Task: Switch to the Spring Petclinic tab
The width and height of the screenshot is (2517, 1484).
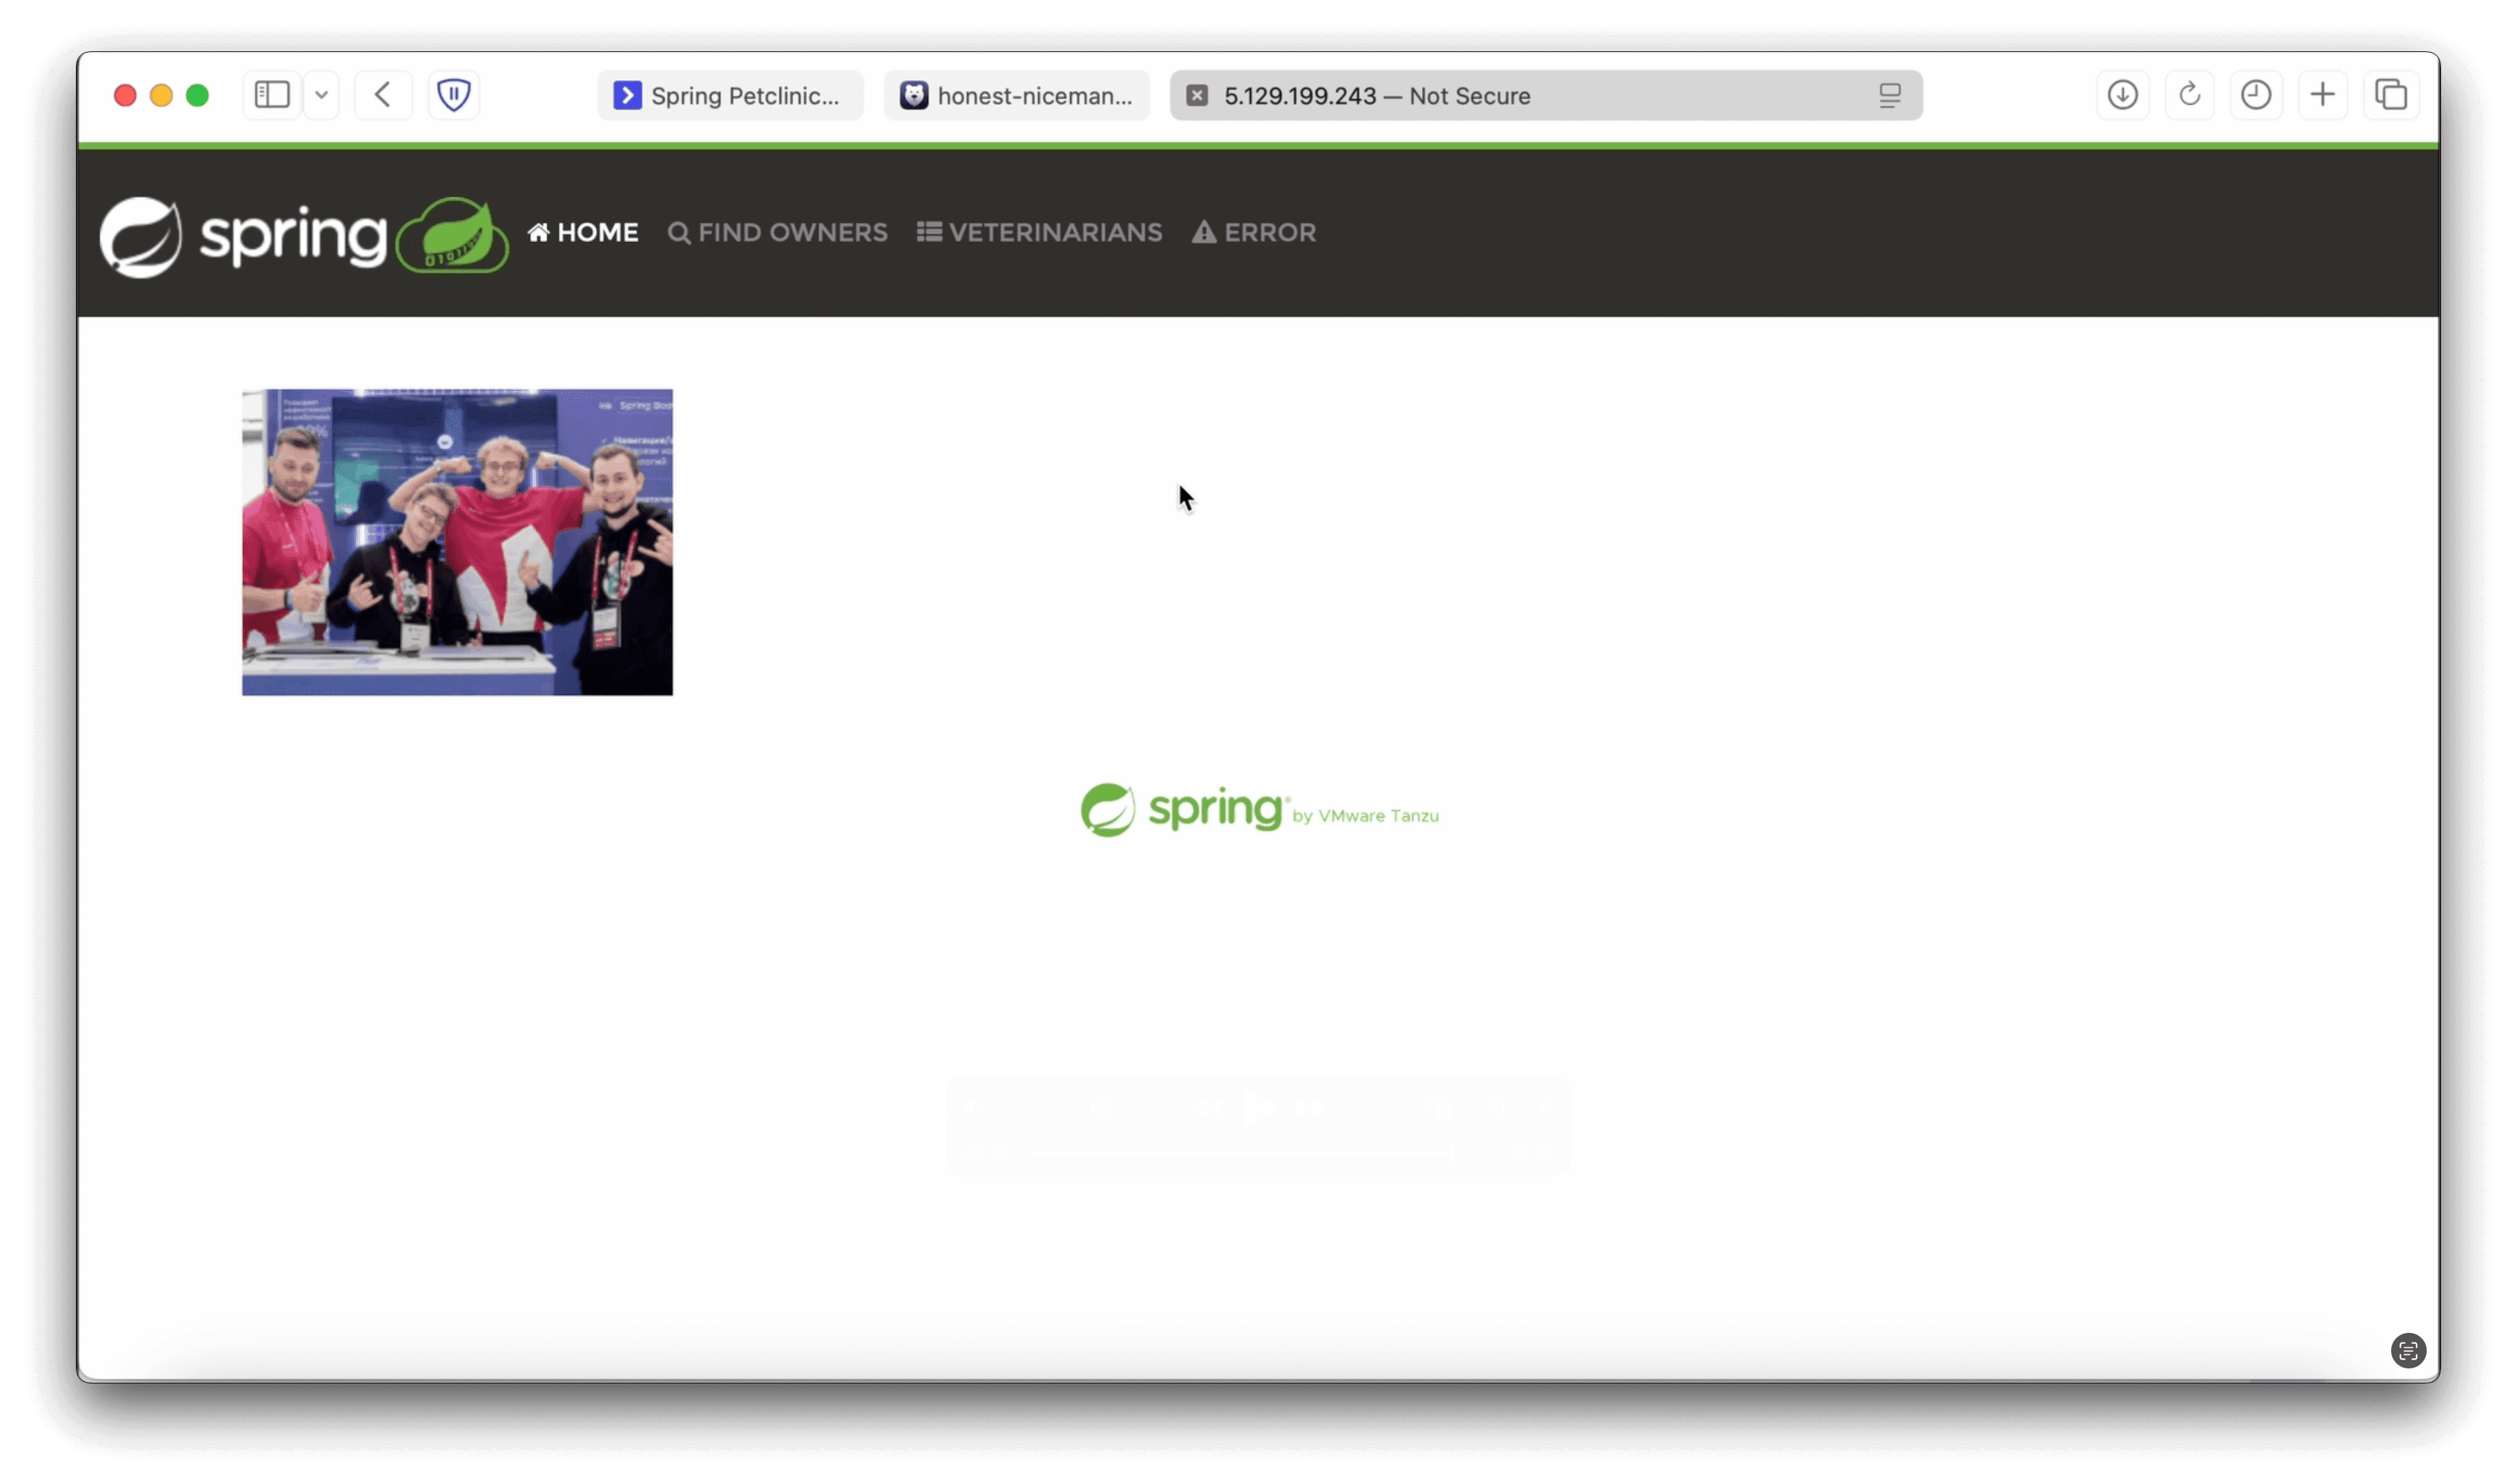Action: (730, 95)
